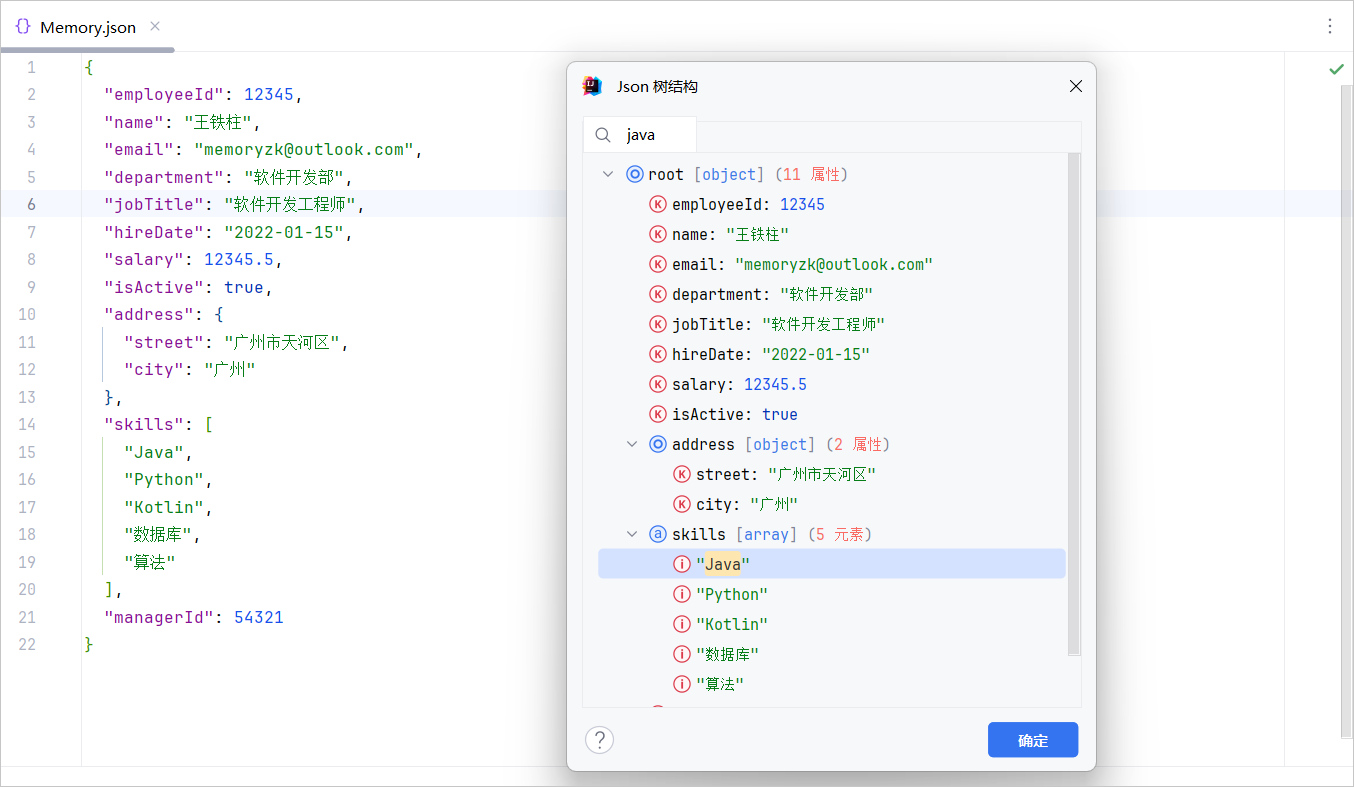The width and height of the screenshot is (1354, 787).
Task: Open the three-dot options menu
Action: point(1330,26)
